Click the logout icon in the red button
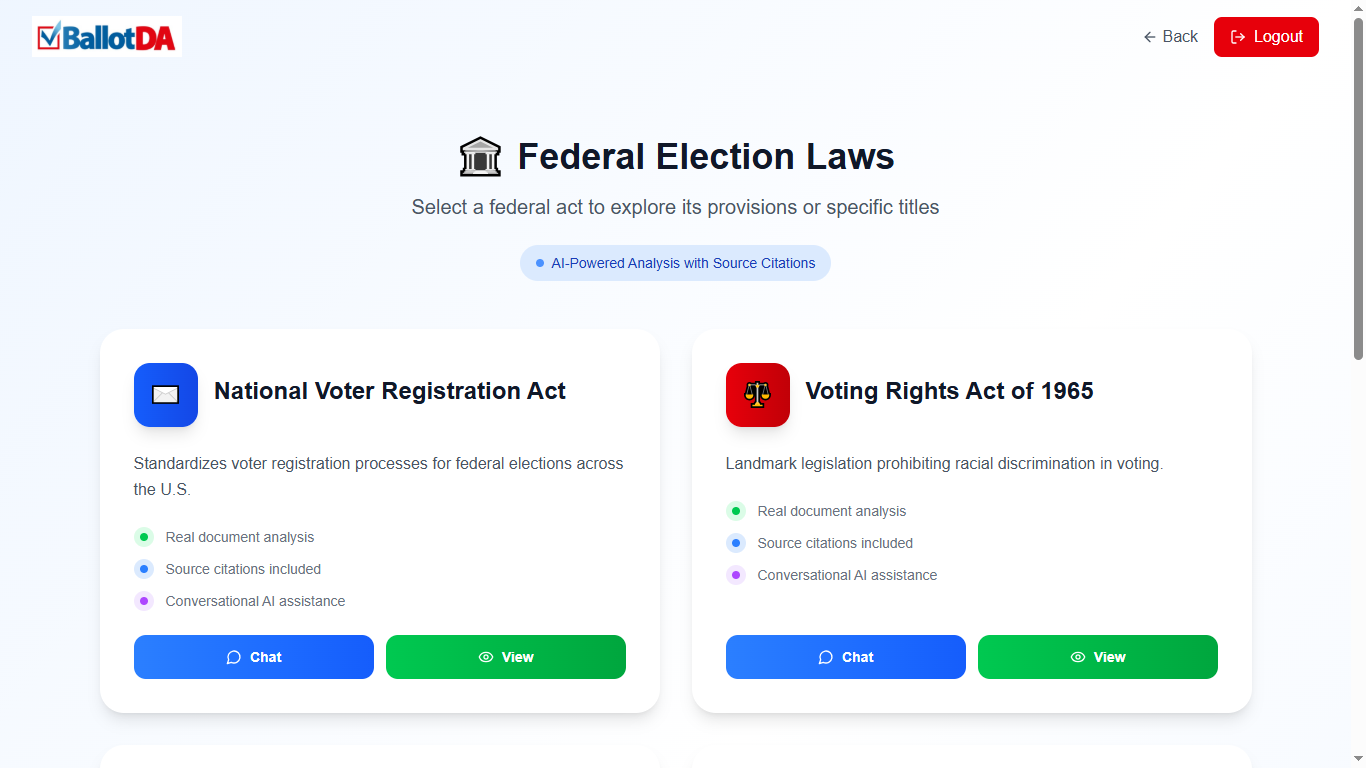Viewport: 1366px width, 768px height. (x=1238, y=37)
